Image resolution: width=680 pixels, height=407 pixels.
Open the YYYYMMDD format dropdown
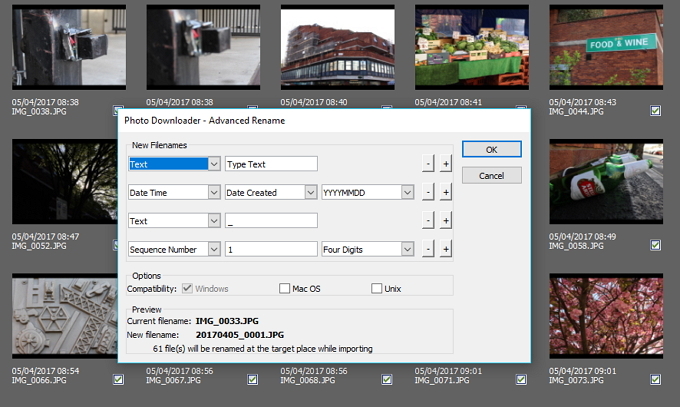coord(407,192)
